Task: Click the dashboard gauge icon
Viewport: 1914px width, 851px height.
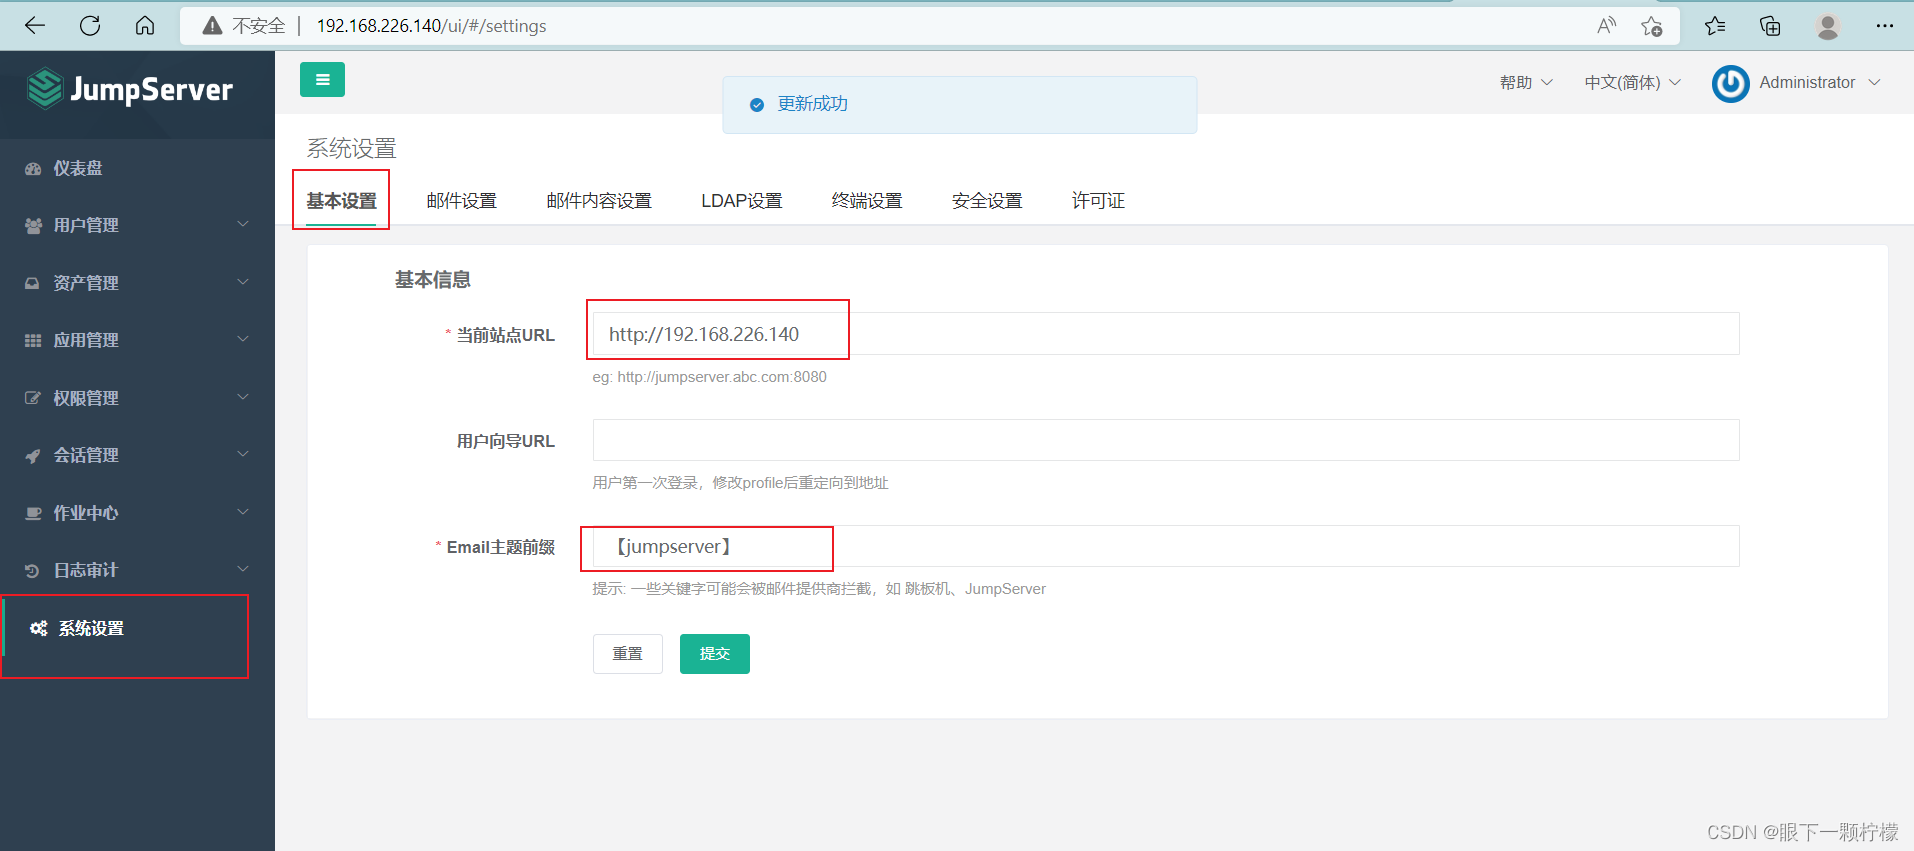Action: coord(33,168)
